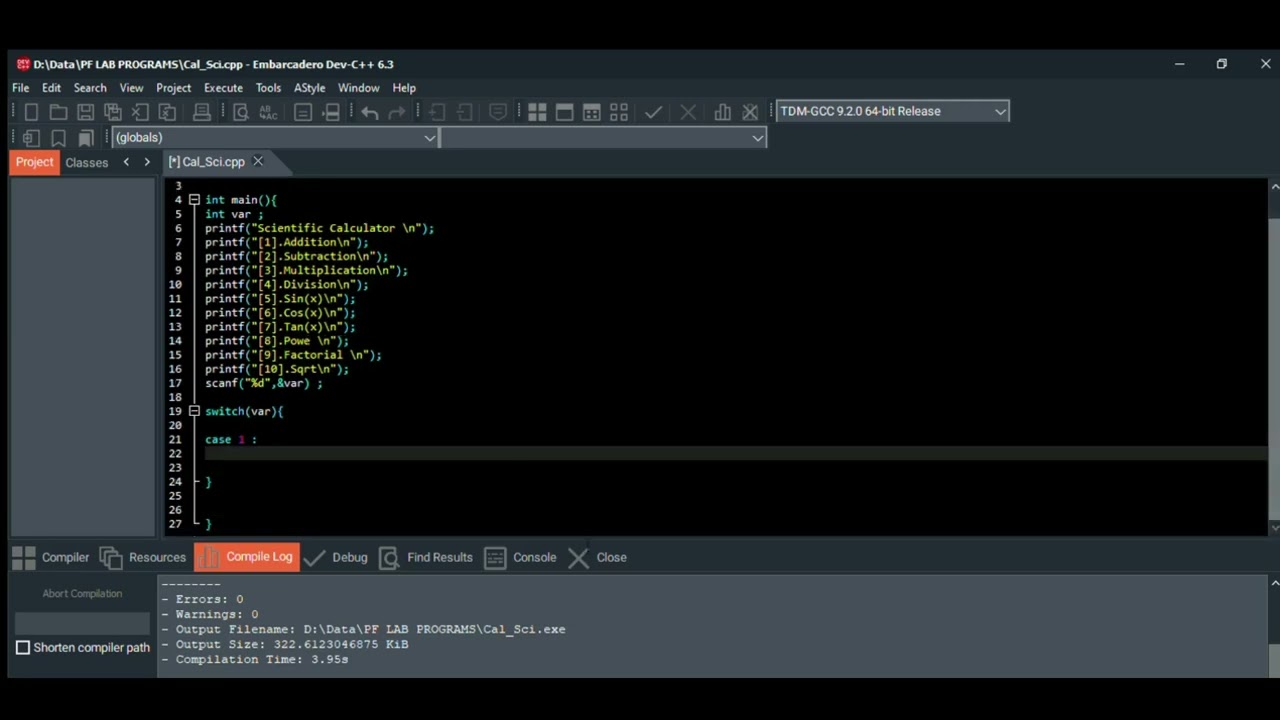This screenshot has height=720, width=1280.
Task: Click the Print icon
Action: [x=201, y=112]
